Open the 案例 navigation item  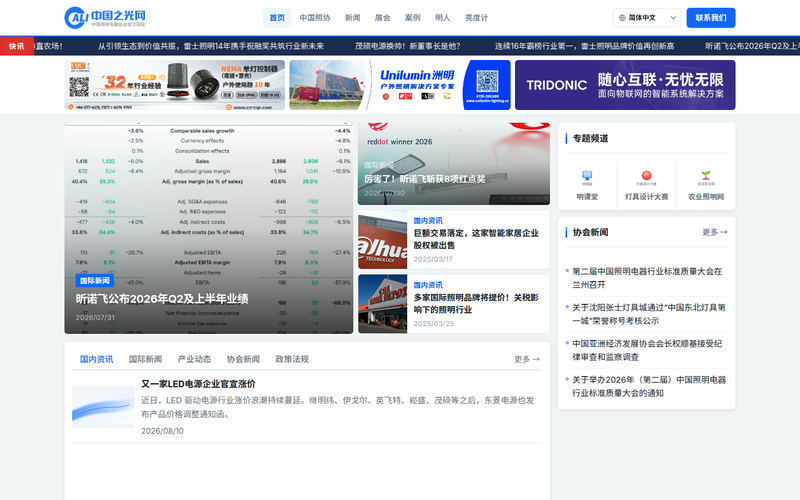click(413, 18)
